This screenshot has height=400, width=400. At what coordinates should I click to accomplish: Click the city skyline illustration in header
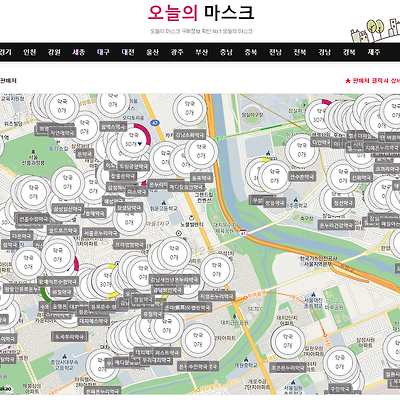pos(375,30)
